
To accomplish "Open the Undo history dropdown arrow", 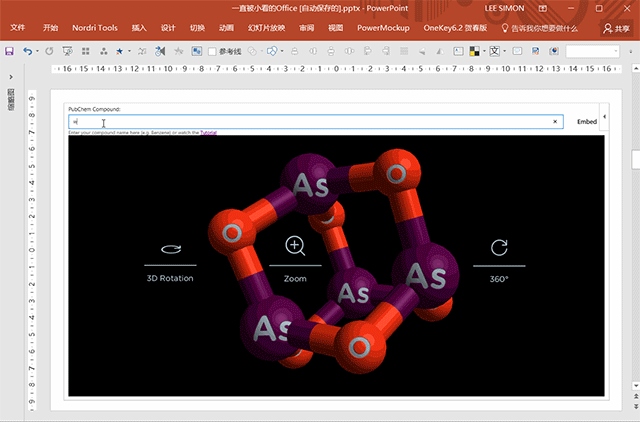I will (37, 51).
